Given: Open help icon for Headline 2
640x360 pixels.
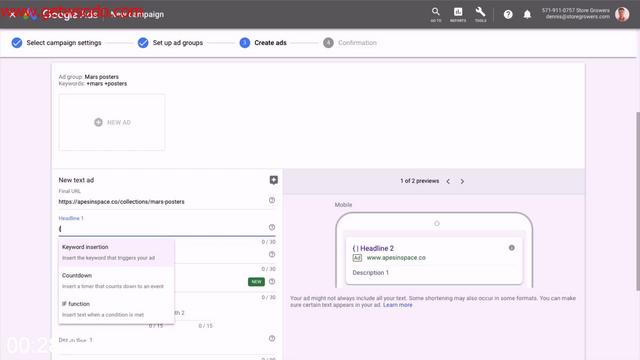Looking at the screenshot, I should 272,254.
